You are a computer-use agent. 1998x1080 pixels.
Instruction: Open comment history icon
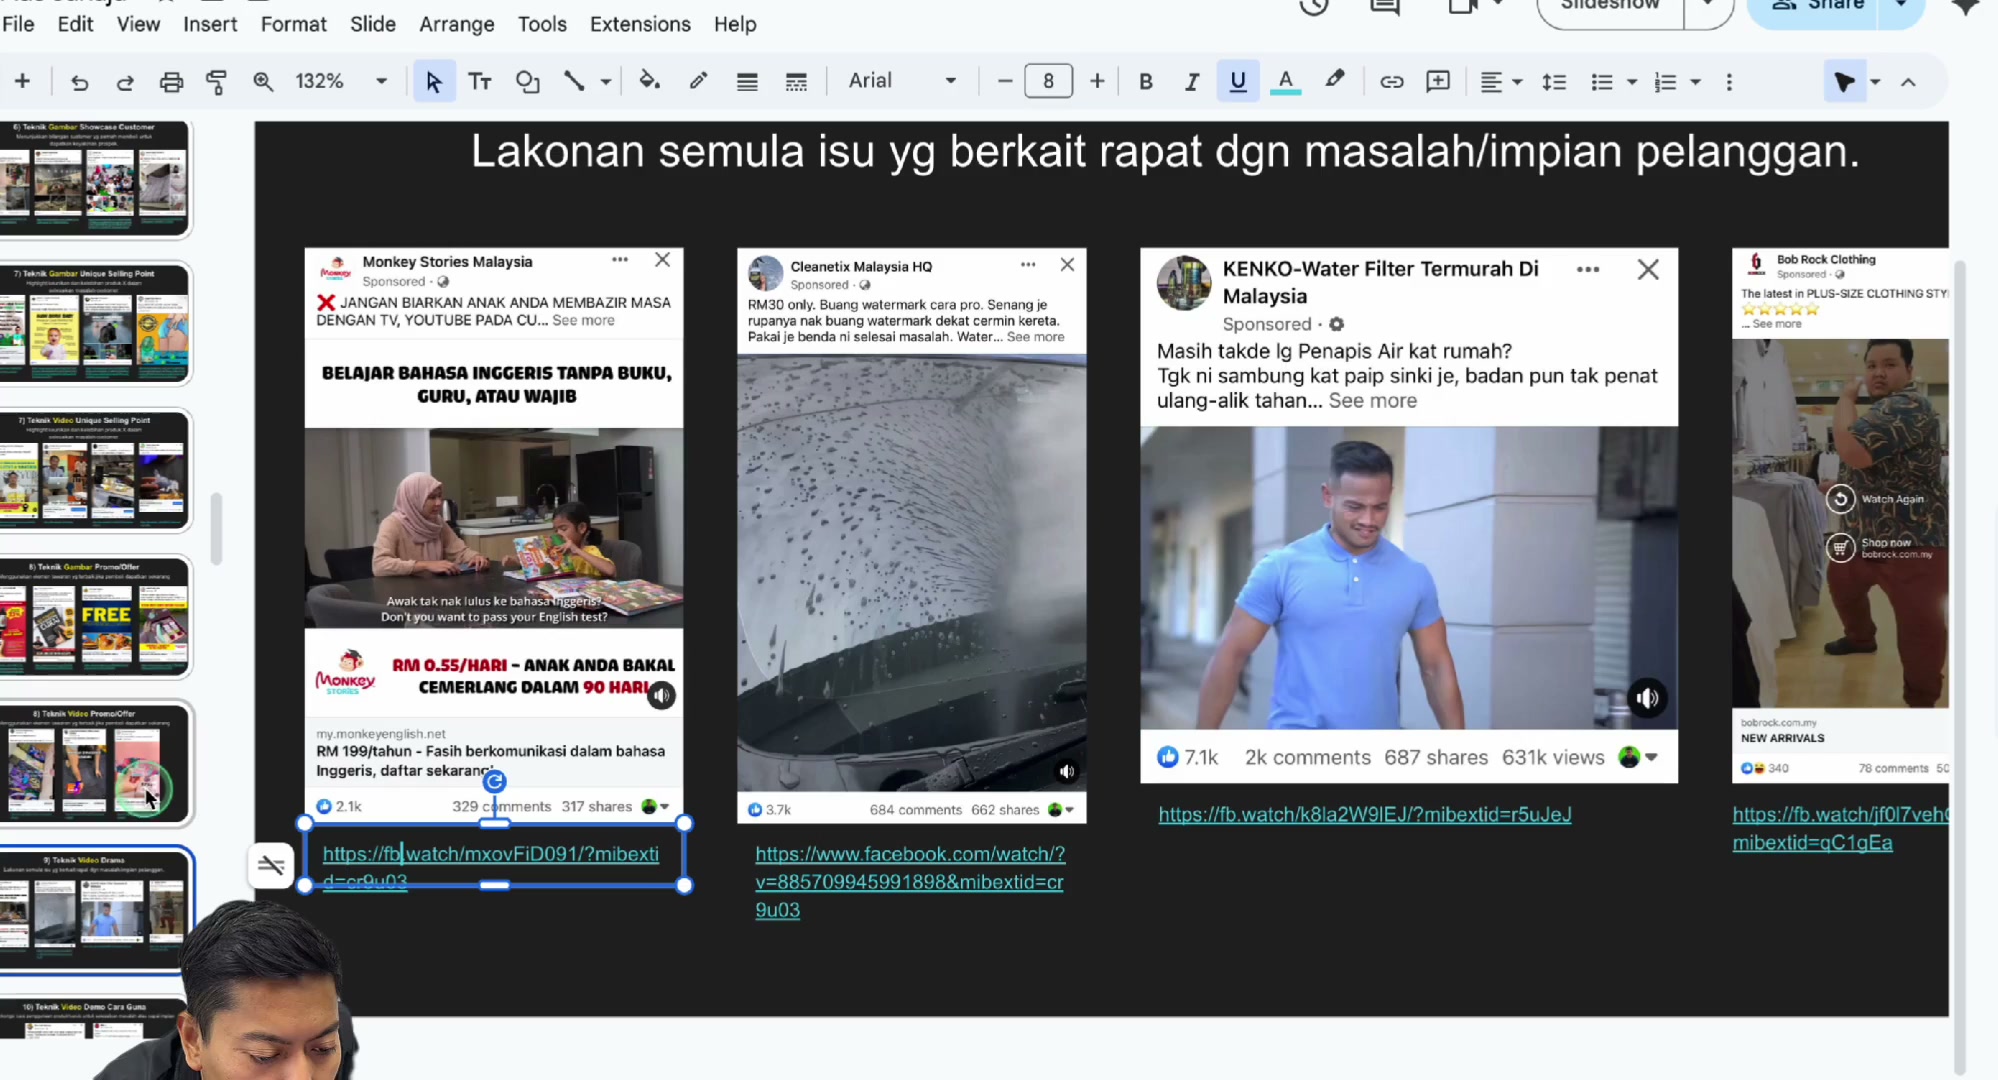pos(1385,7)
